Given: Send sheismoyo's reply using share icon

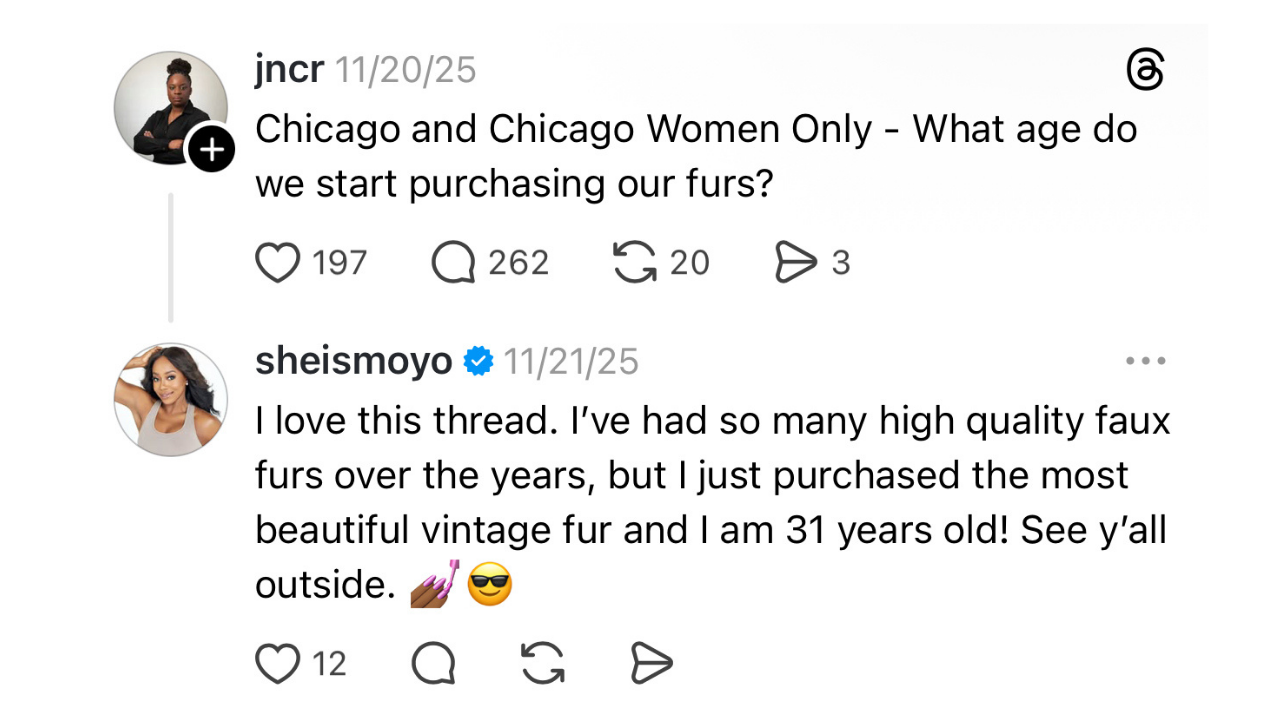Looking at the screenshot, I should coord(651,663).
